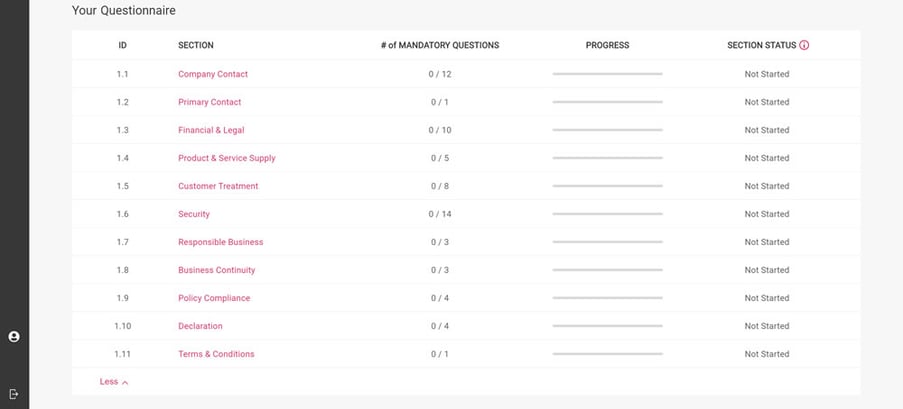Click the ID column header

122,45
